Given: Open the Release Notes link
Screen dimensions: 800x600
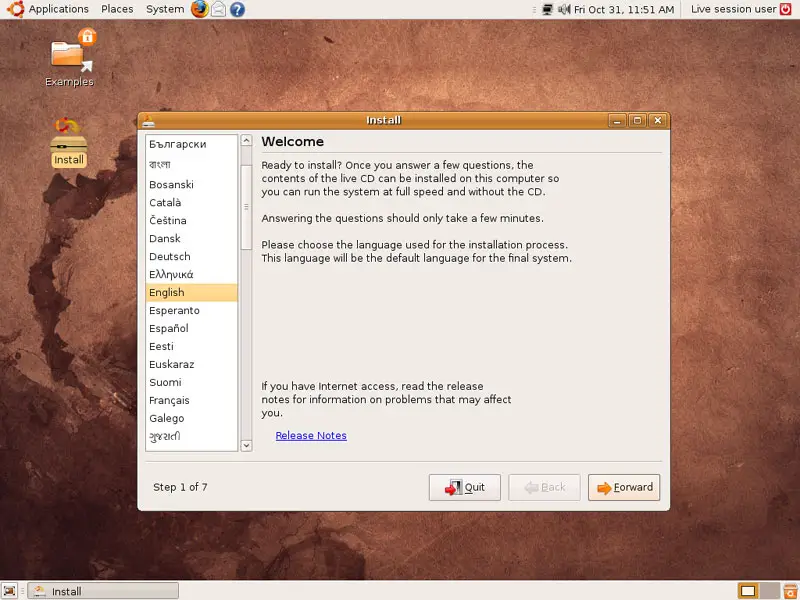Looking at the screenshot, I should coord(311,436).
